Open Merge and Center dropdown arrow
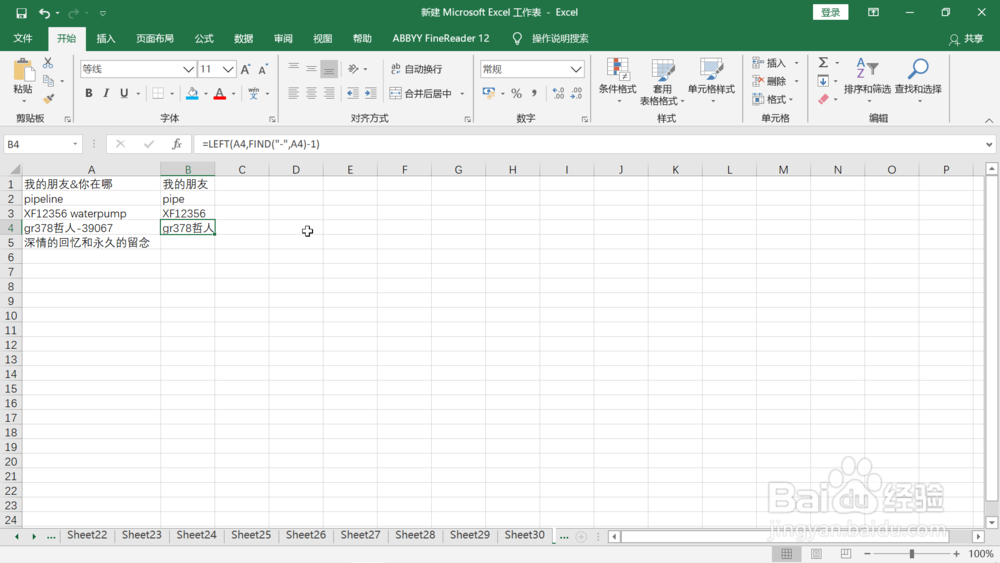Viewport: 1000px width, 563px height. (x=462, y=94)
